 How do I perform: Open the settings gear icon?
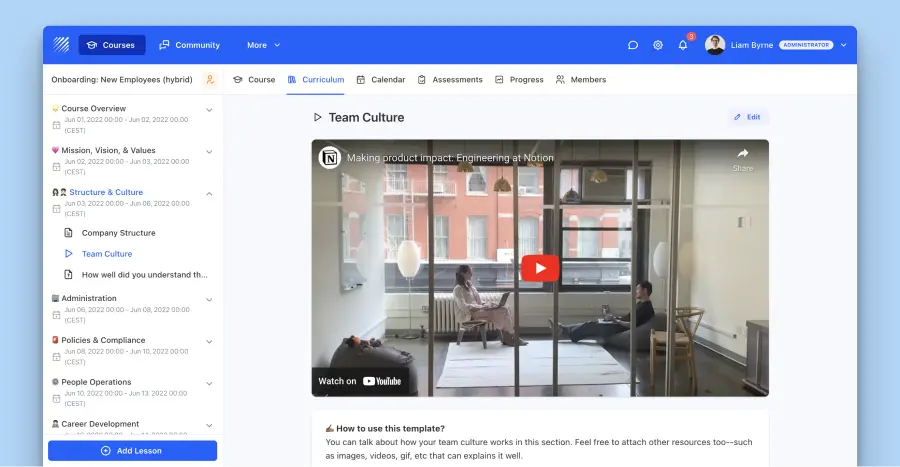pos(658,45)
